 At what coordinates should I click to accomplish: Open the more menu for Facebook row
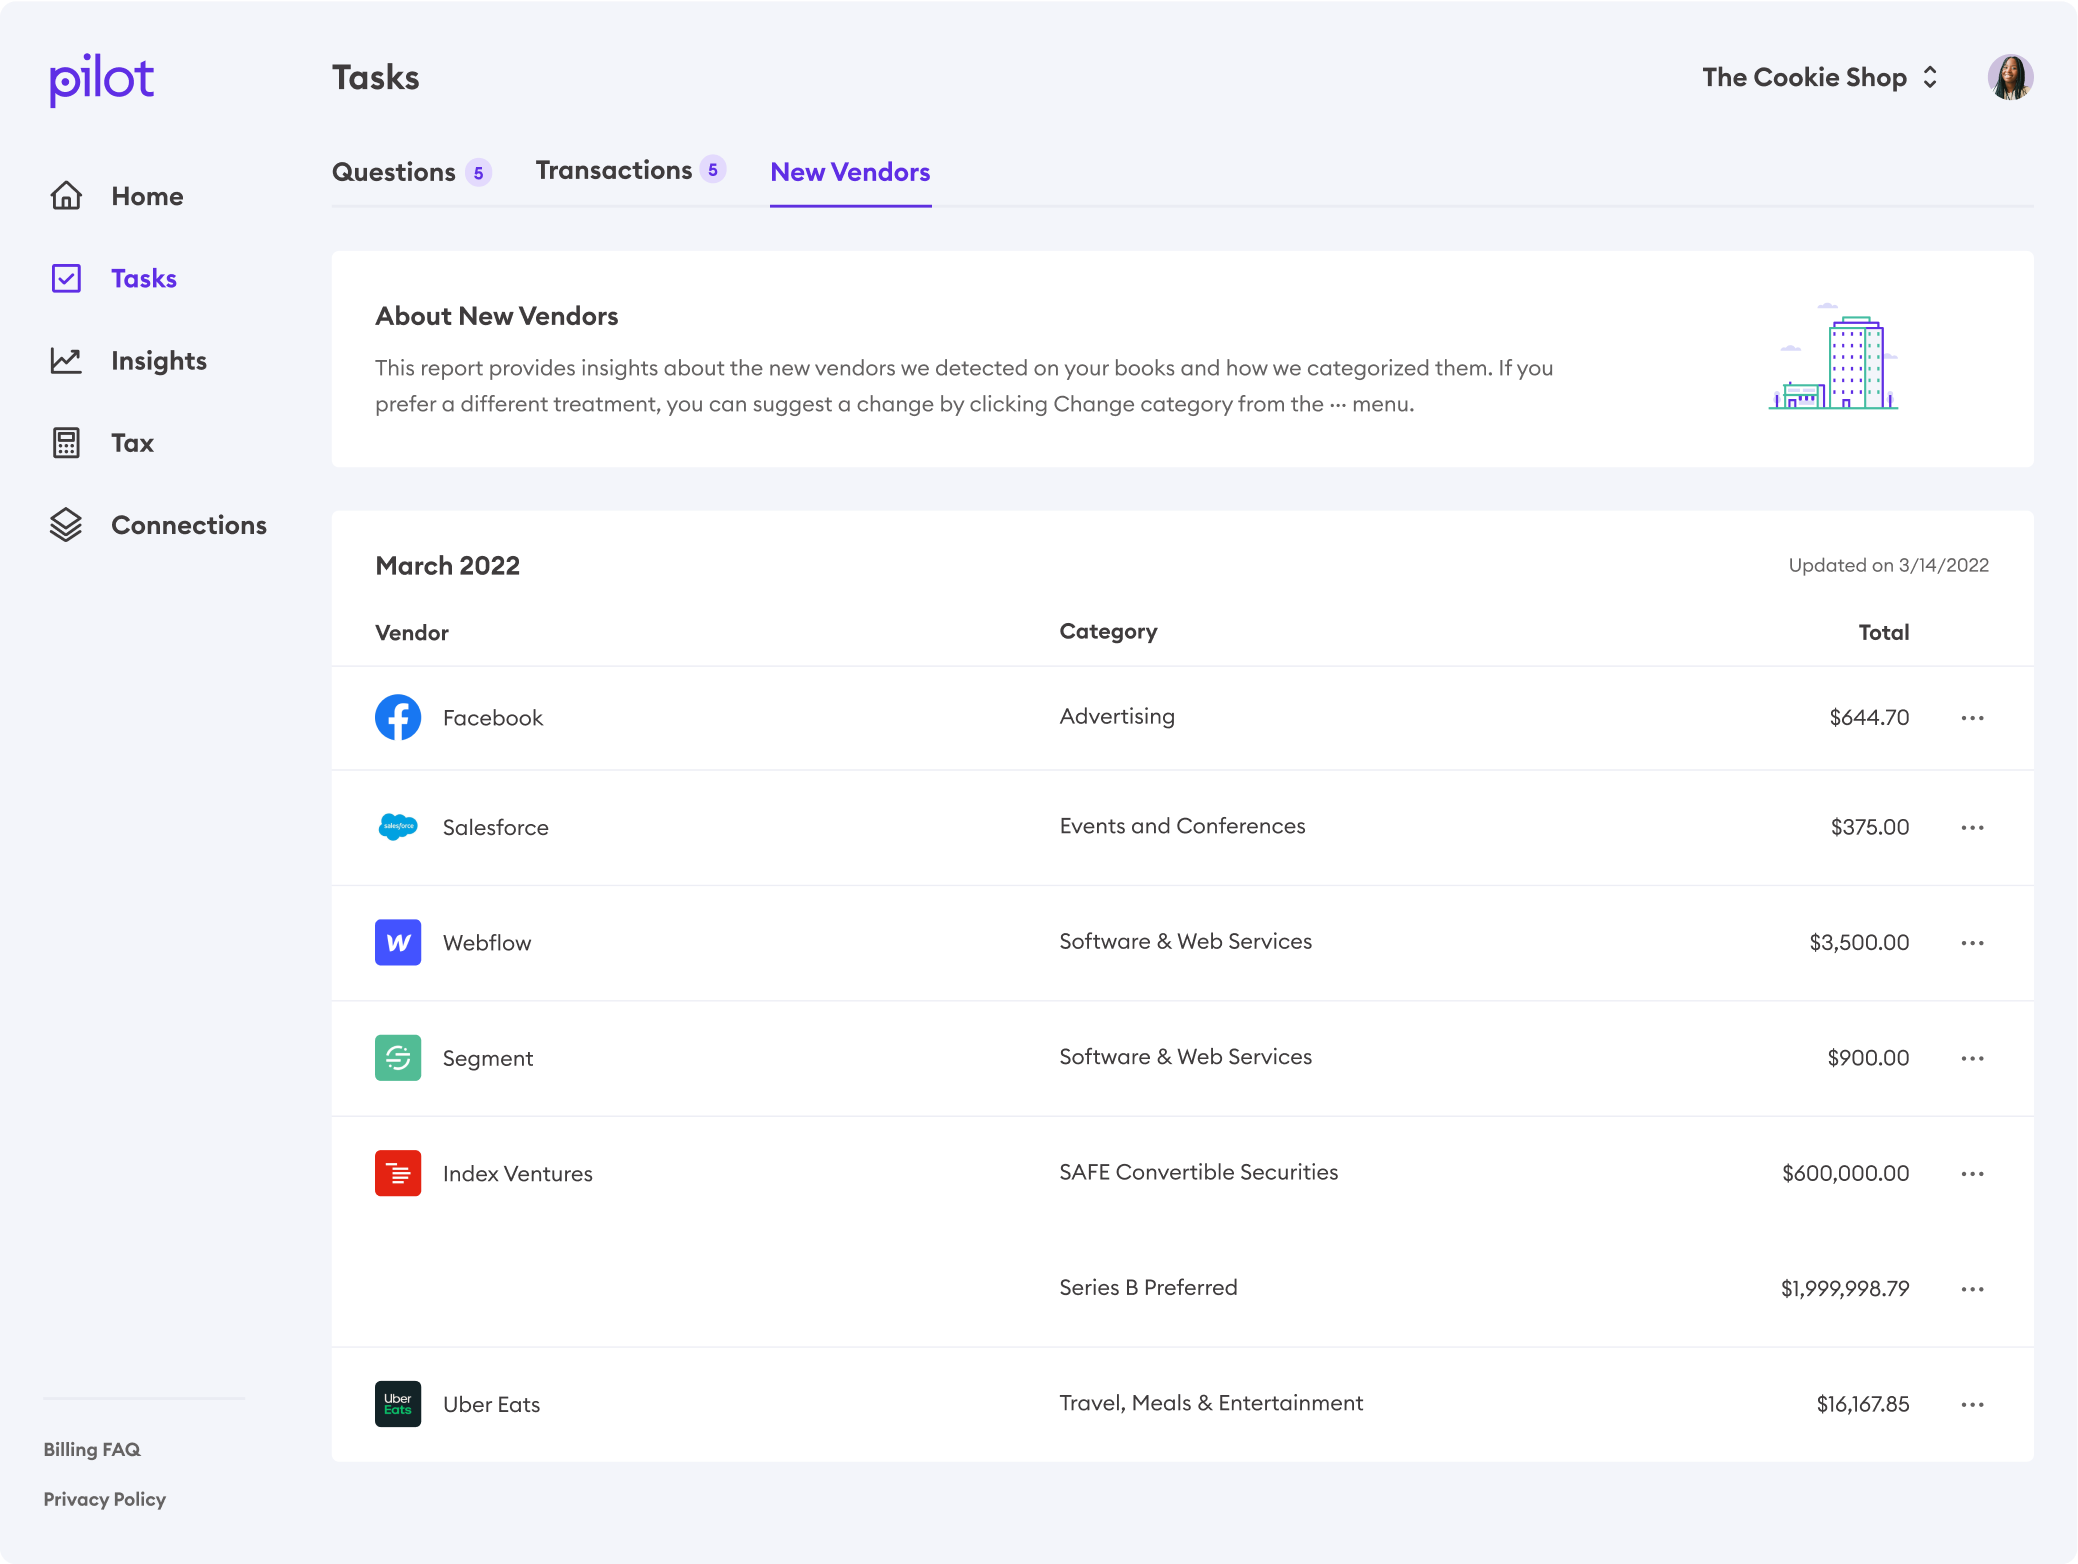click(1972, 718)
